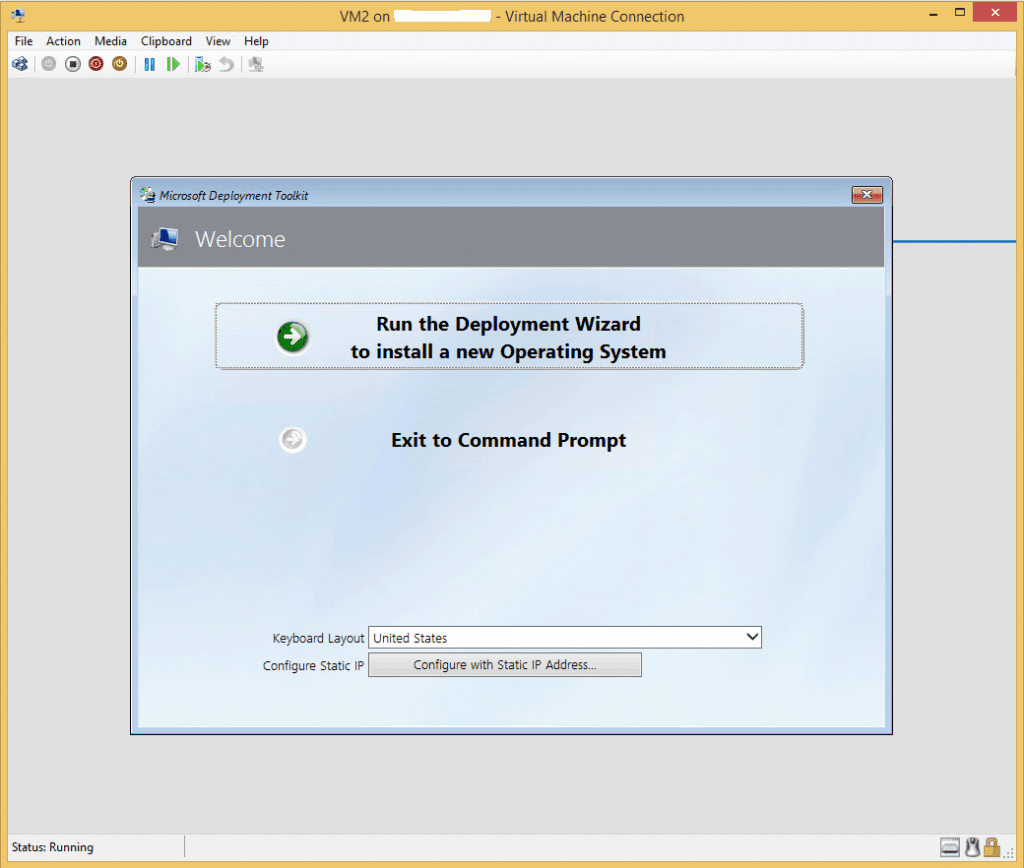Viewport: 1024px width, 868px height.
Task: Click the Turn Off VM icon
Action: (x=72, y=64)
